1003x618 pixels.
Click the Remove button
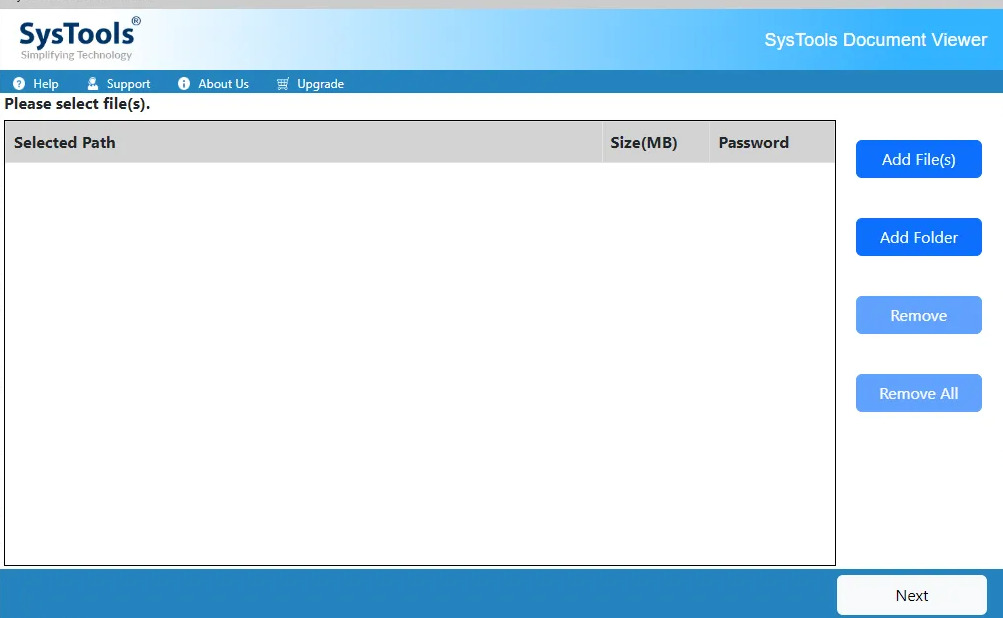(x=919, y=315)
